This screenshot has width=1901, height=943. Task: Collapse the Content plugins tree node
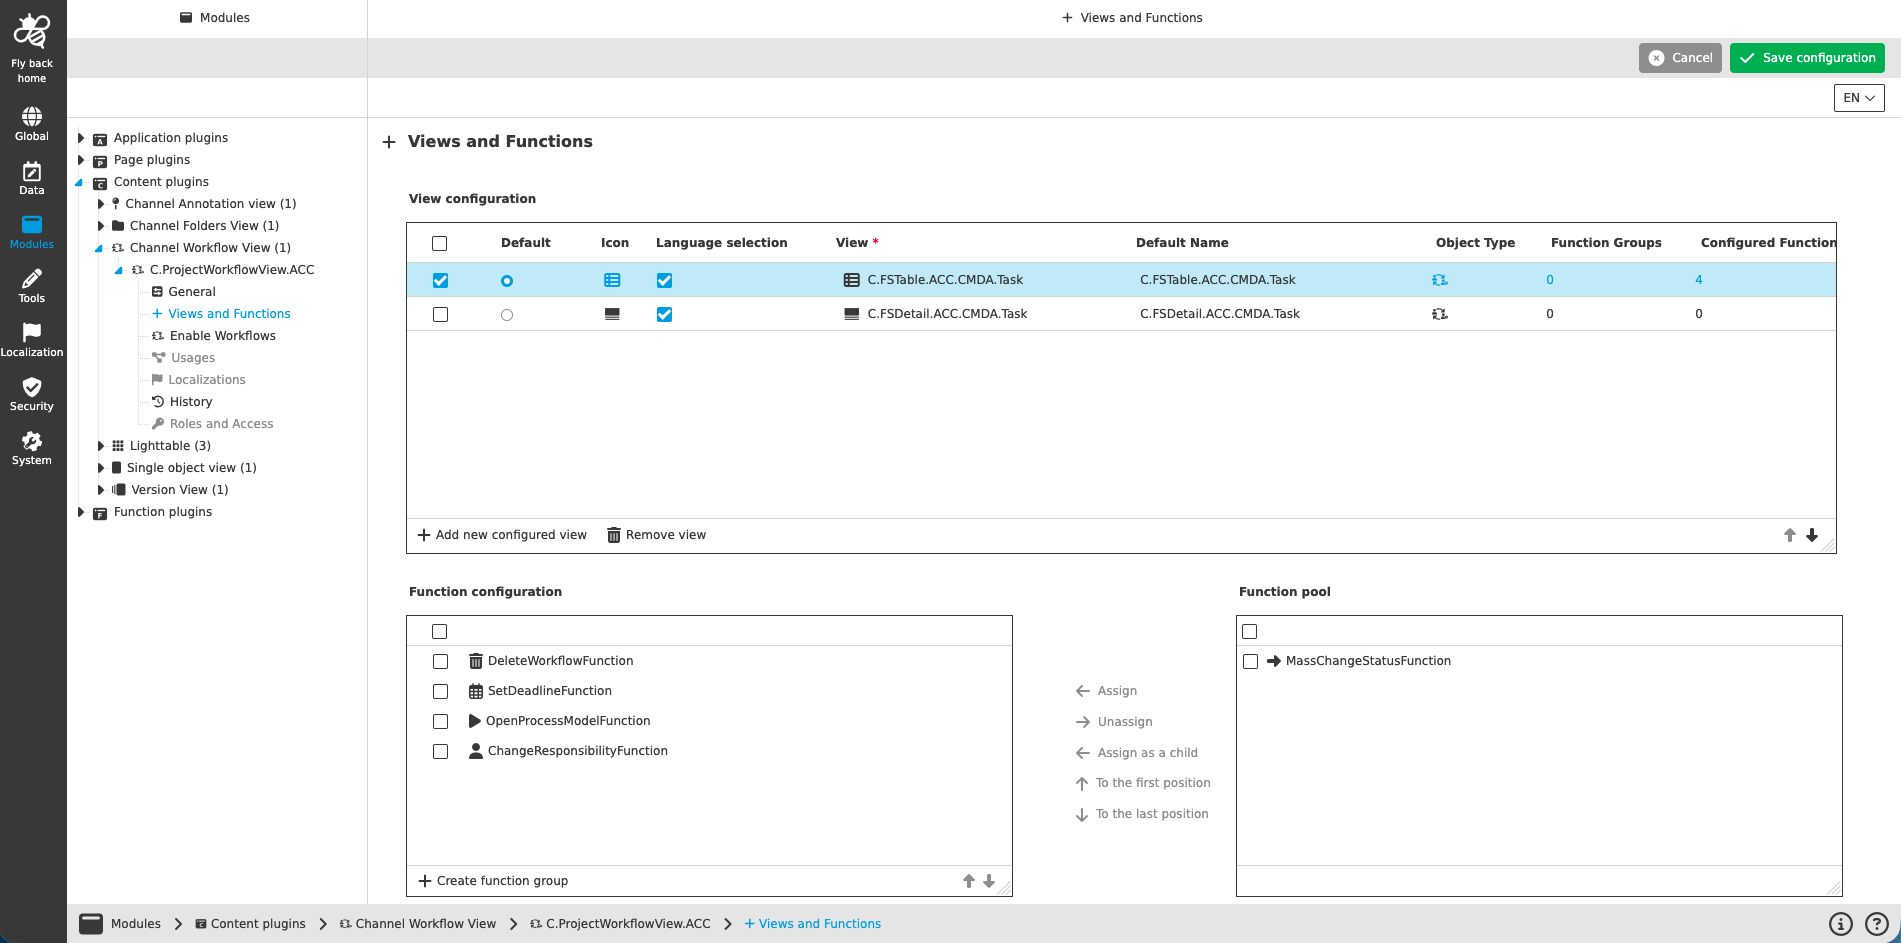(x=81, y=181)
